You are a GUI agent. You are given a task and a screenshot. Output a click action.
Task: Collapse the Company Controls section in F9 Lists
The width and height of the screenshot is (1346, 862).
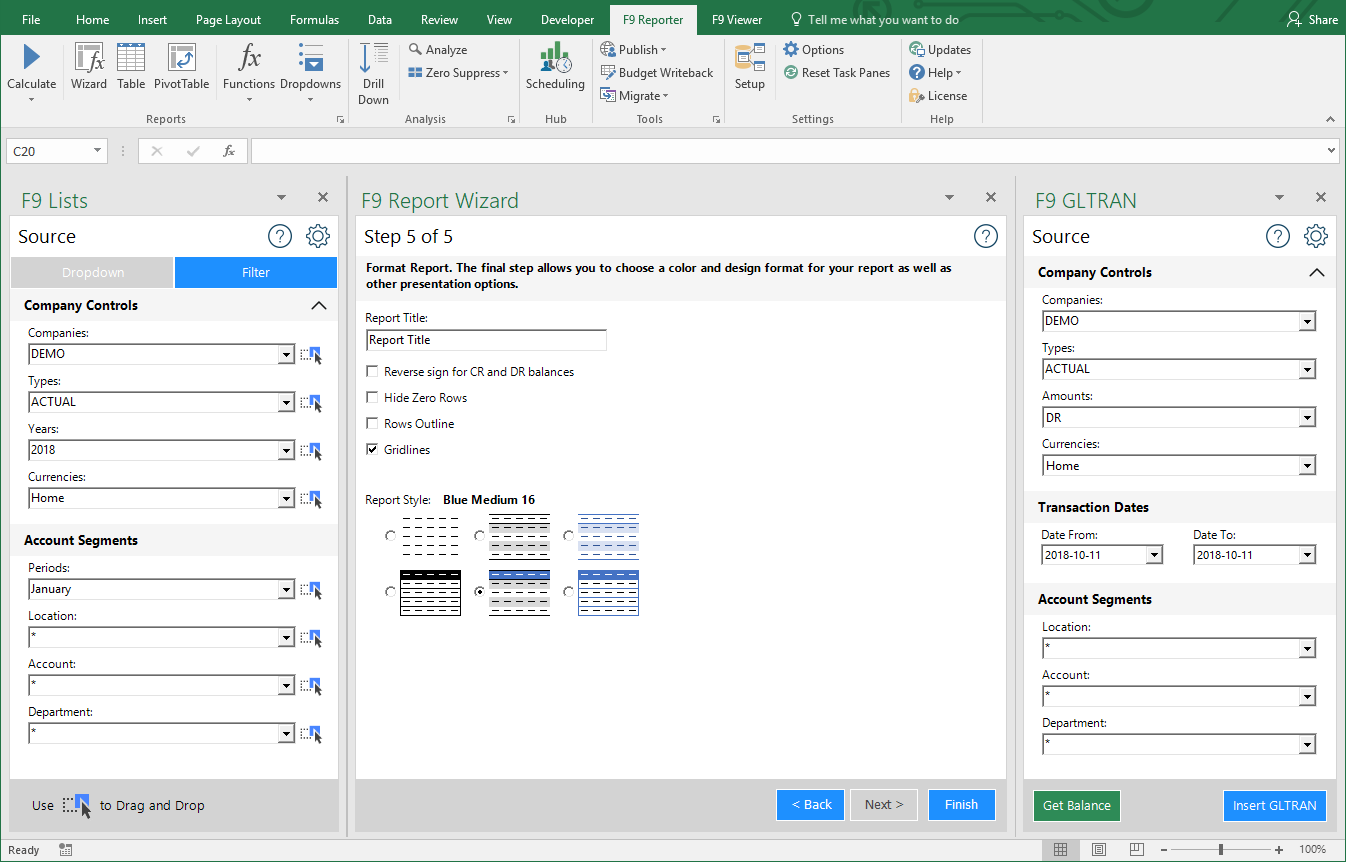point(318,306)
